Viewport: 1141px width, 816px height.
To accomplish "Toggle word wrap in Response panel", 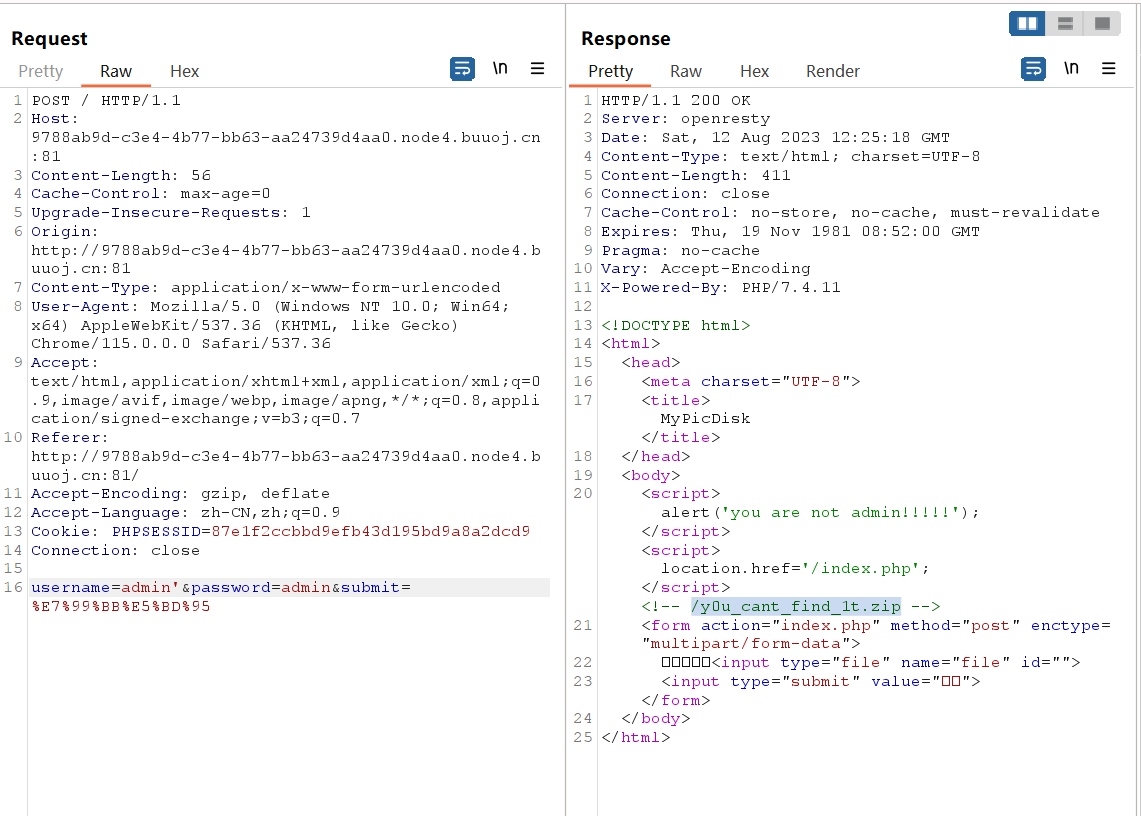I will (x=1033, y=69).
